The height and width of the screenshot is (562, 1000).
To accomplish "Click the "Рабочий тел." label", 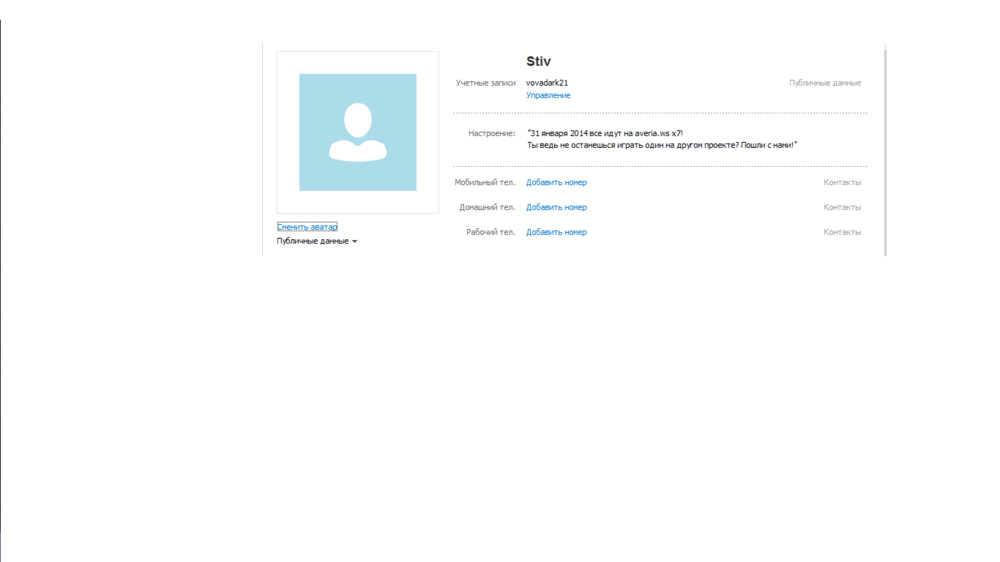I will click(x=490, y=232).
